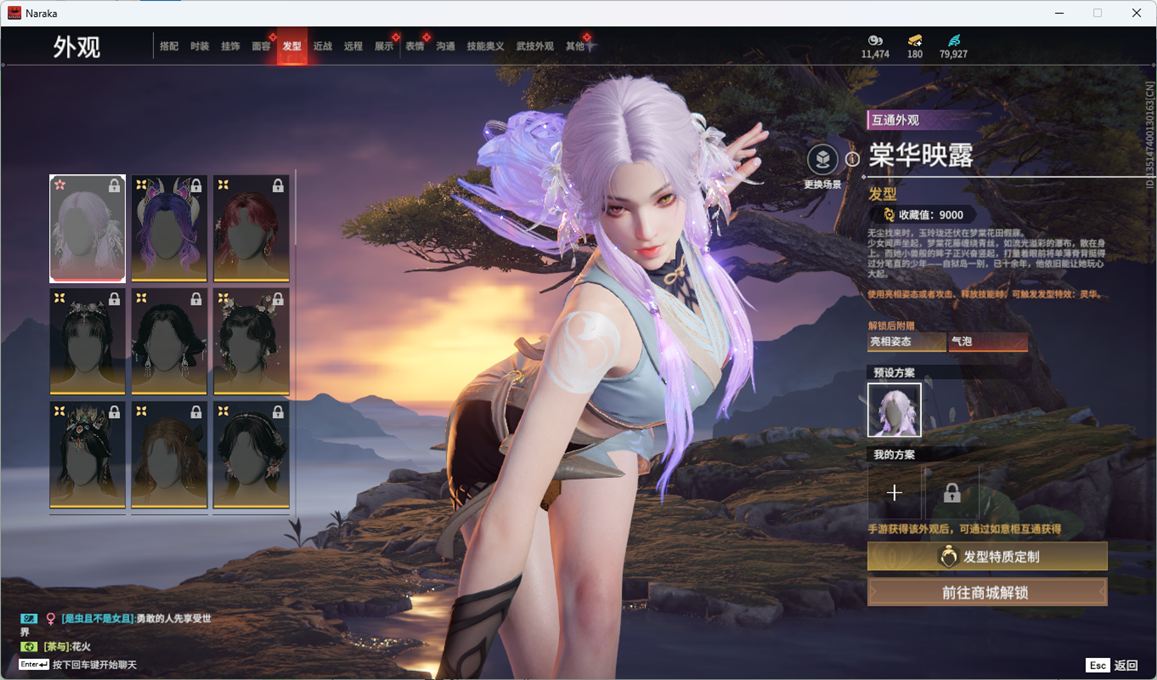
Task: Select the red hair hairstyle thumbnail
Action: coord(251,228)
